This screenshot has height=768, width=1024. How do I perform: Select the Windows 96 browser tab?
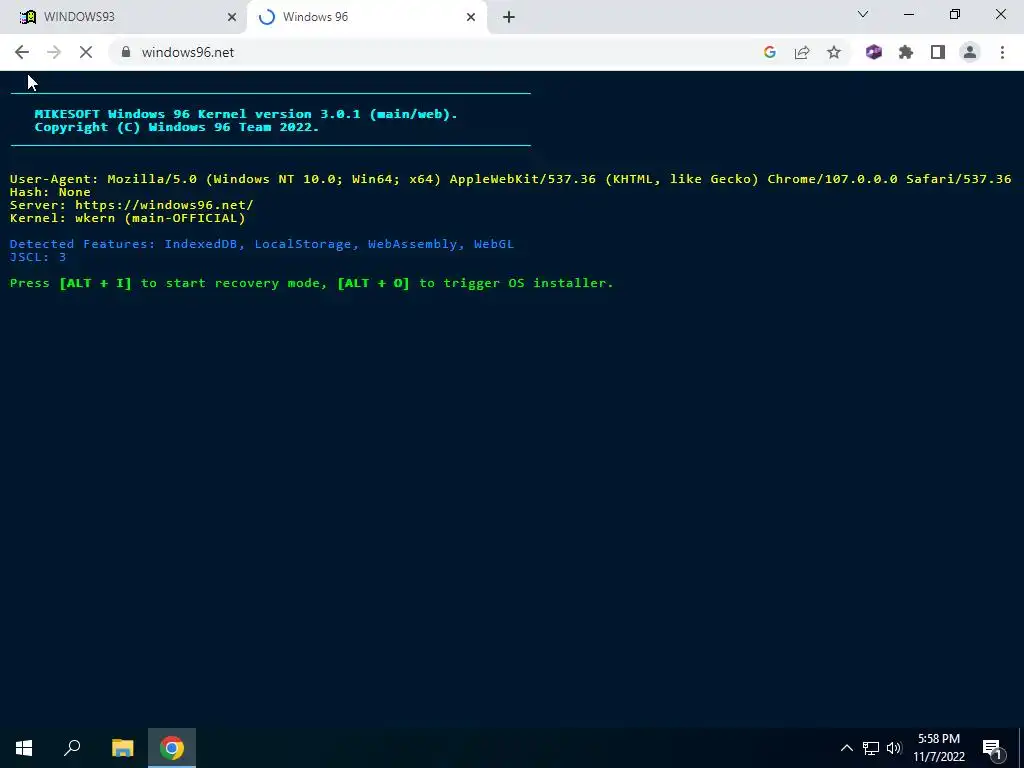coord(366,17)
